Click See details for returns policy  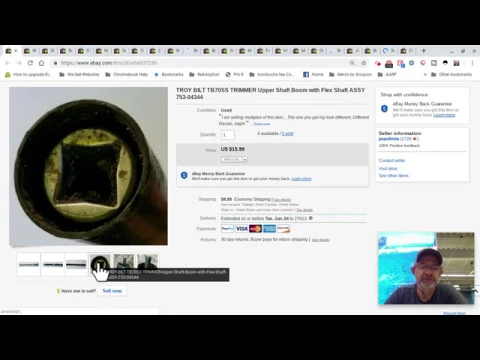tap(321, 240)
